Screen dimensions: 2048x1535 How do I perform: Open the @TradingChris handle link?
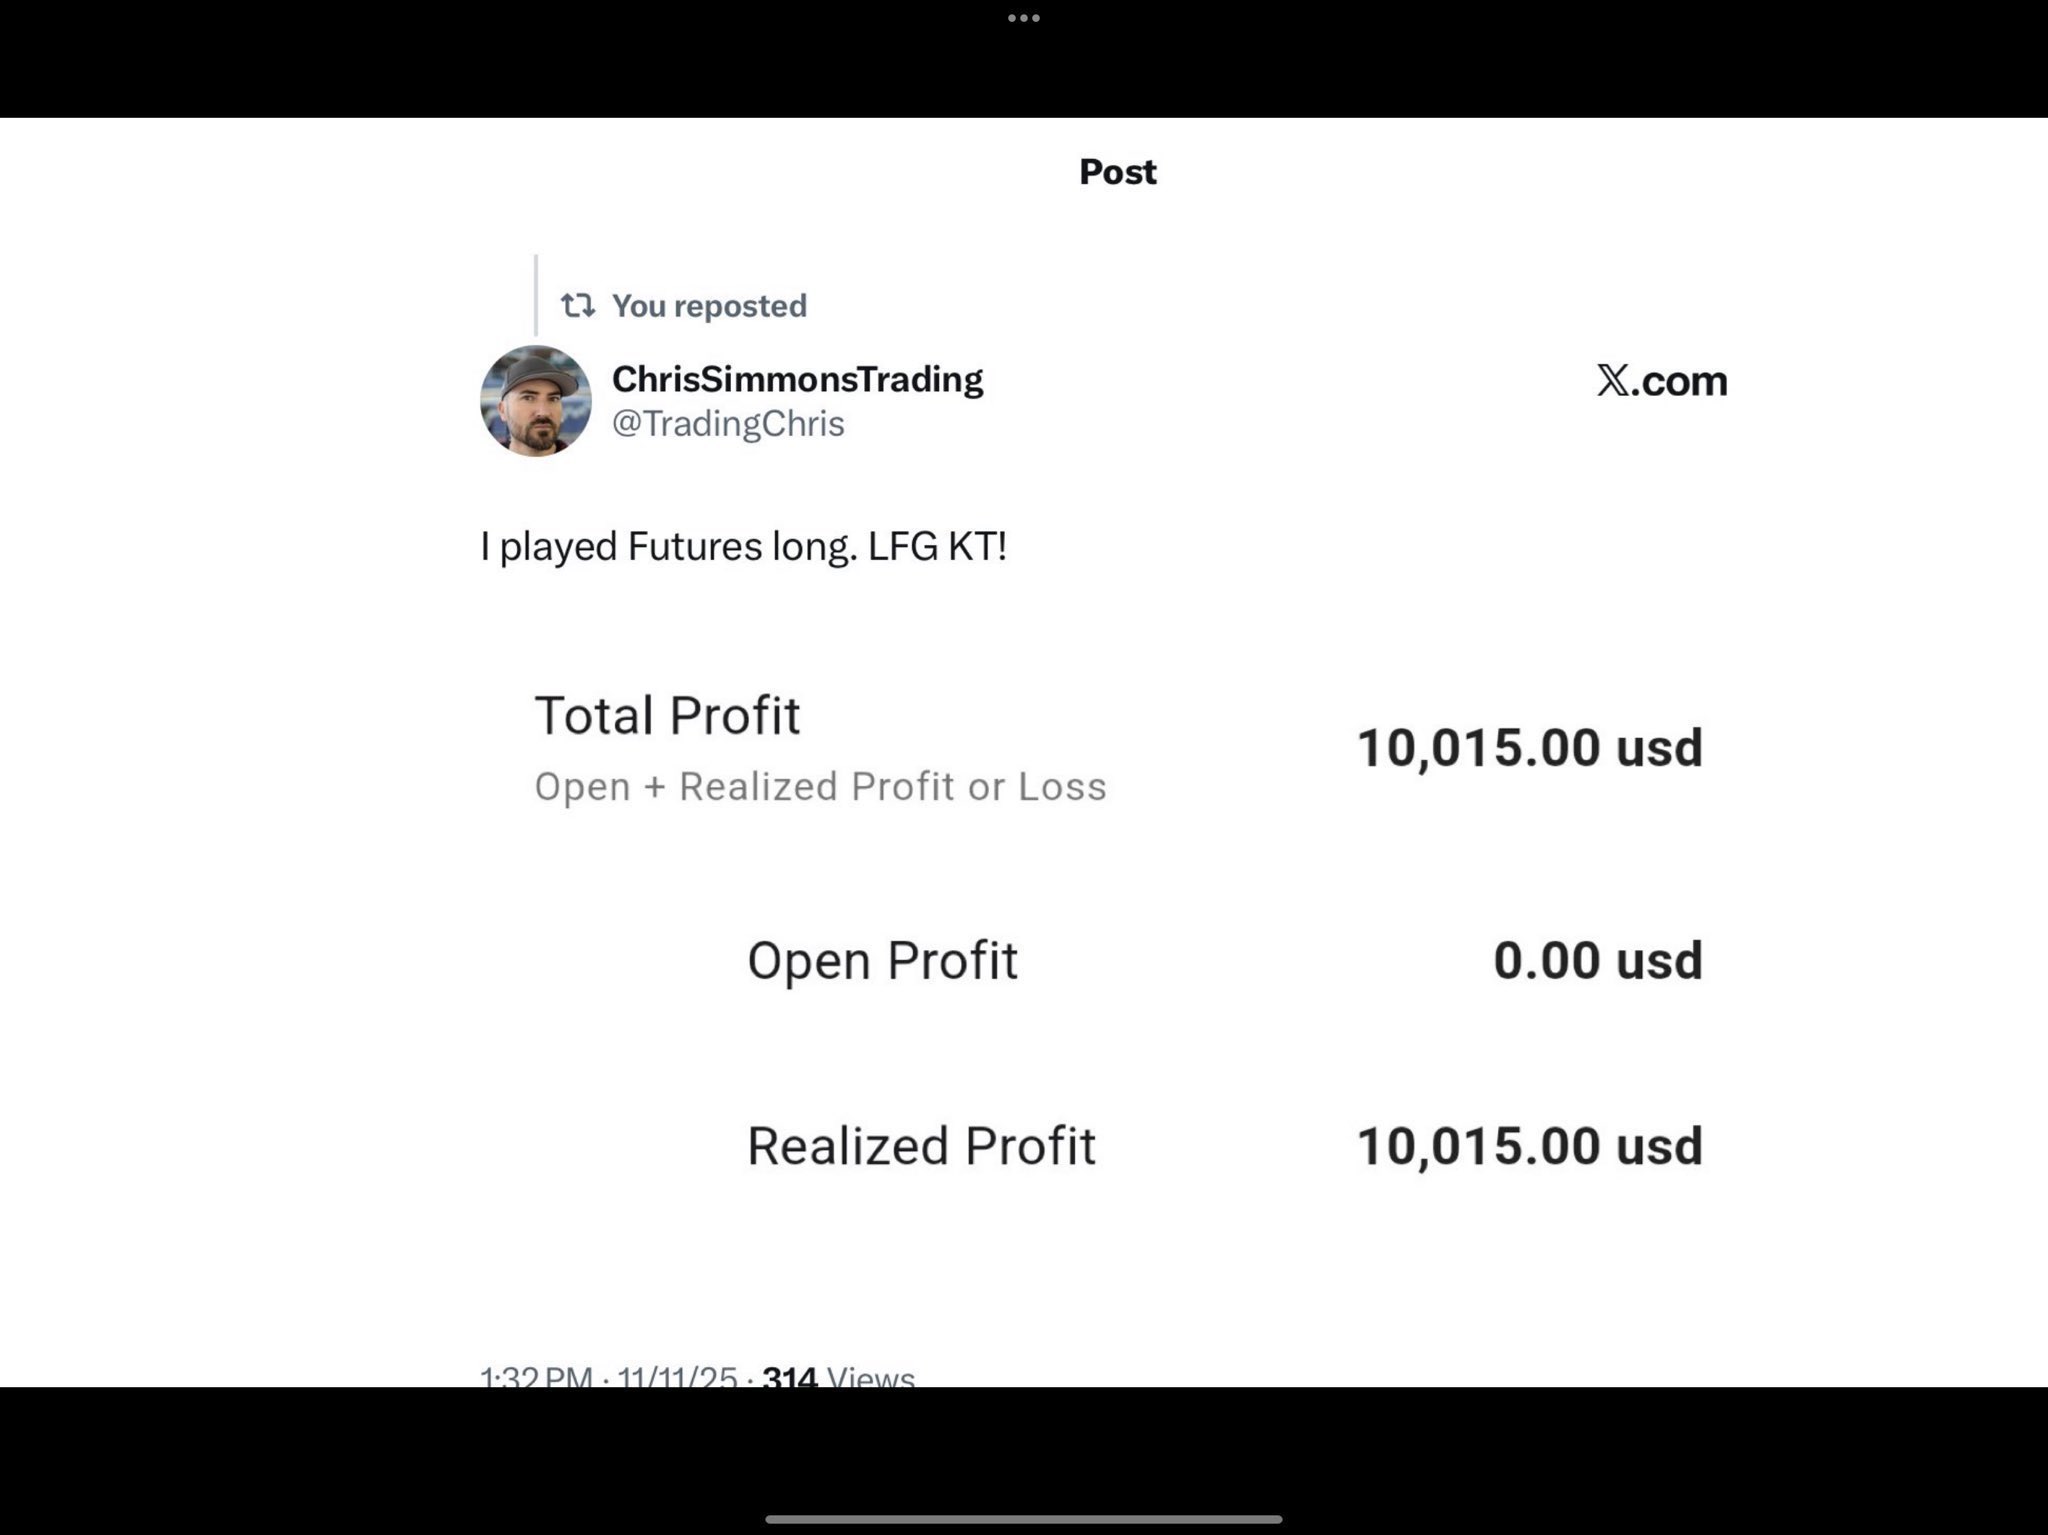click(728, 423)
